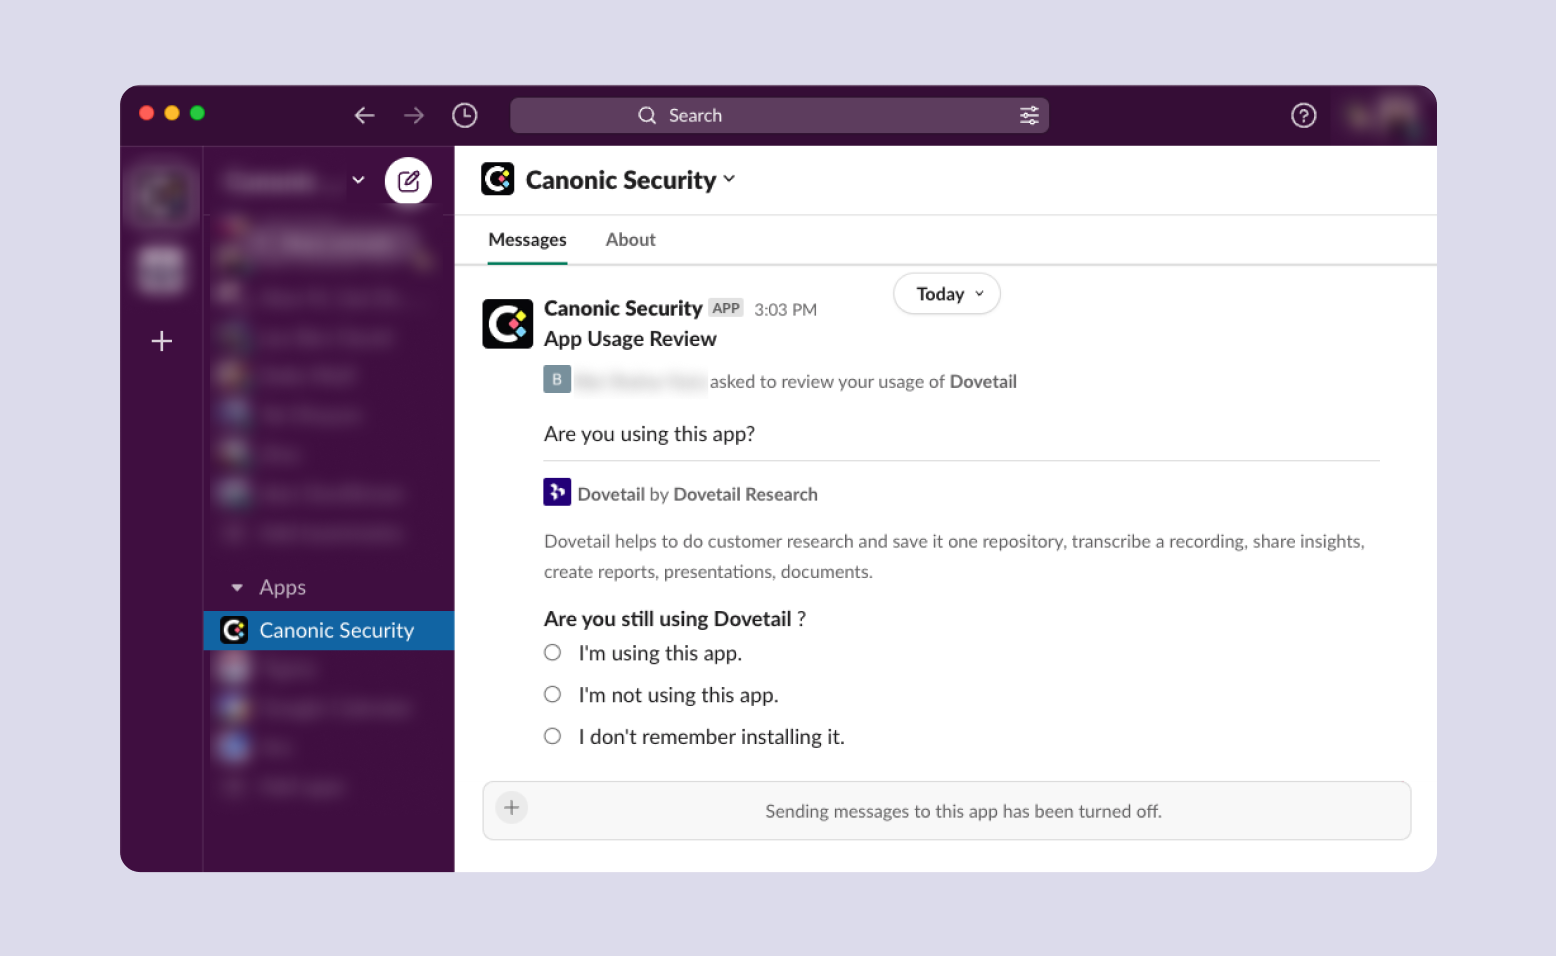Screen dimensions: 1556x956
Task: Select "I'm using this app" option
Action: point(552,652)
